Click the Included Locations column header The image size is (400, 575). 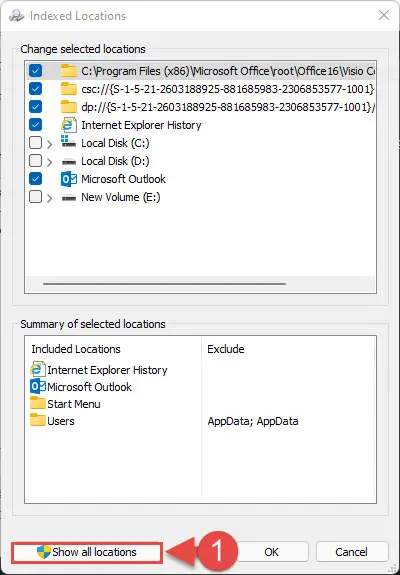click(76, 349)
